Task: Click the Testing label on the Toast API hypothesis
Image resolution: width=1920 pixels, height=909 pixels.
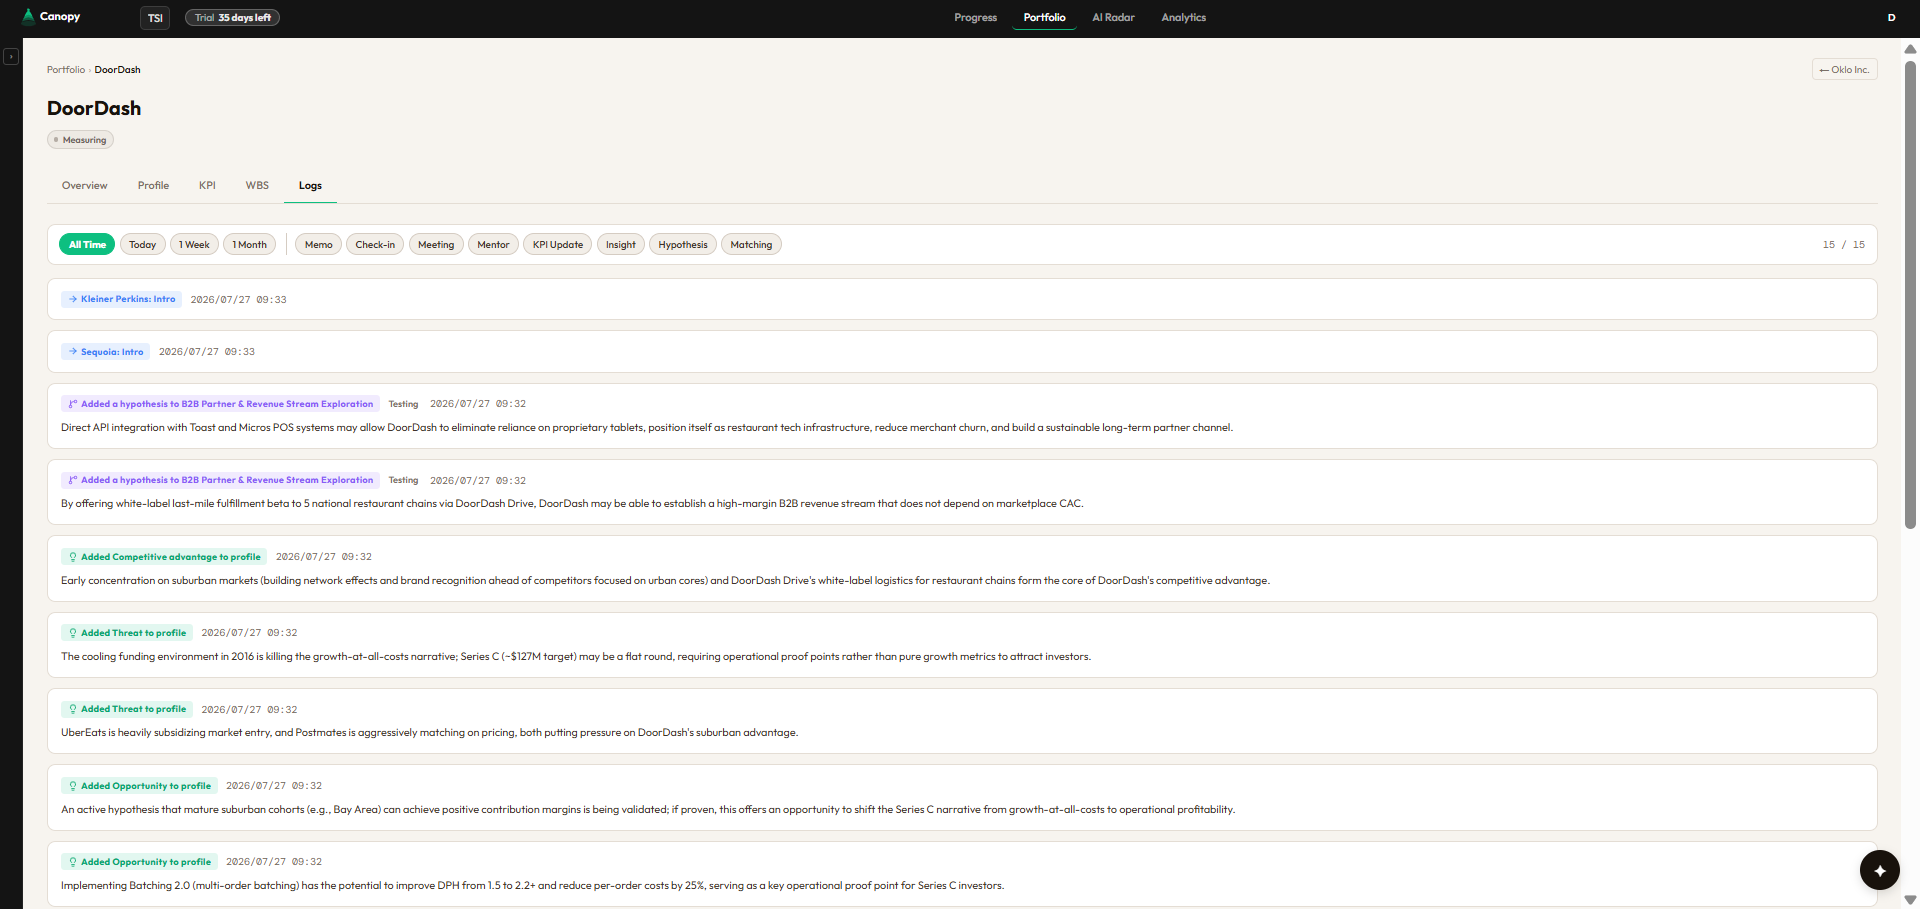Action: 403,404
